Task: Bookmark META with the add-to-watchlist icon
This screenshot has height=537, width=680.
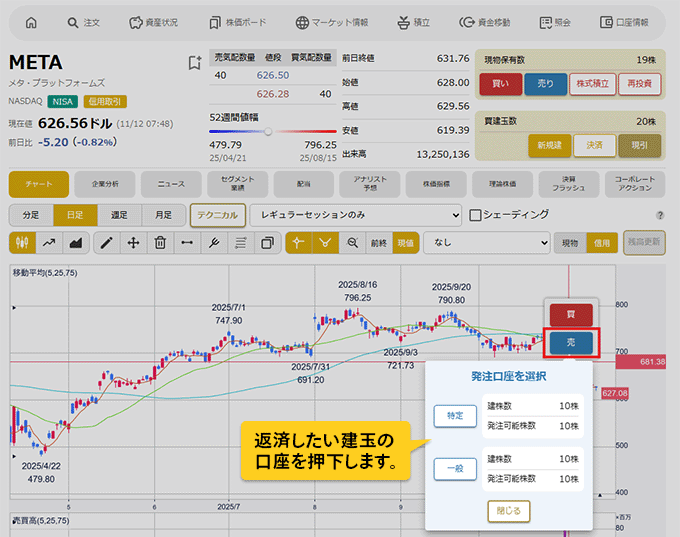Action: point(195,62)
